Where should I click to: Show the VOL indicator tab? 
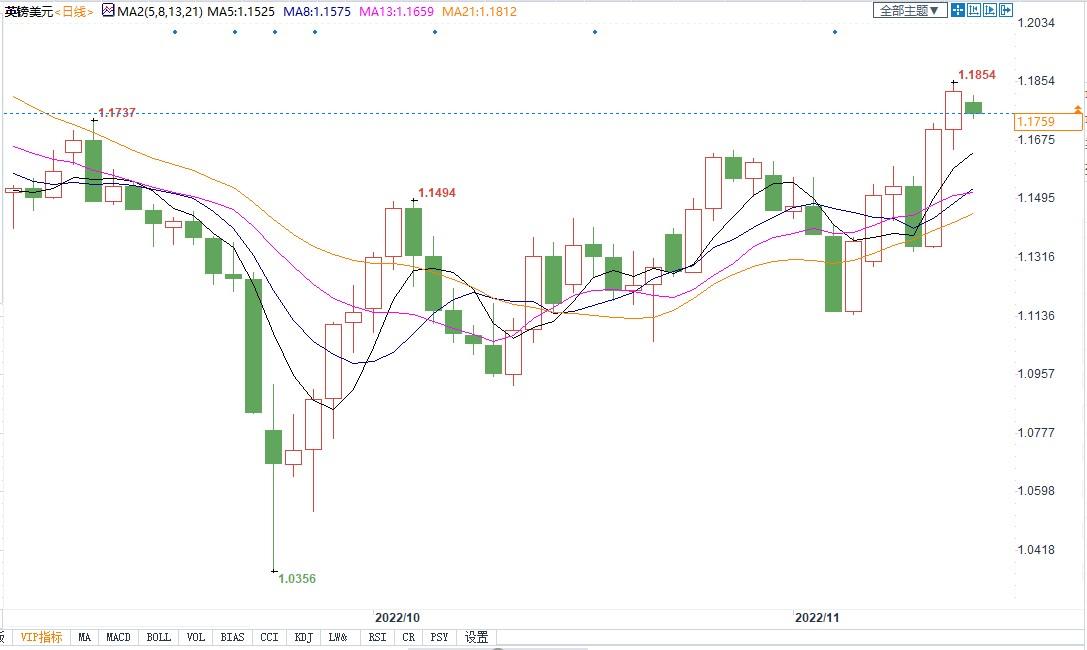pyautogui.click(x=196, y=637)
